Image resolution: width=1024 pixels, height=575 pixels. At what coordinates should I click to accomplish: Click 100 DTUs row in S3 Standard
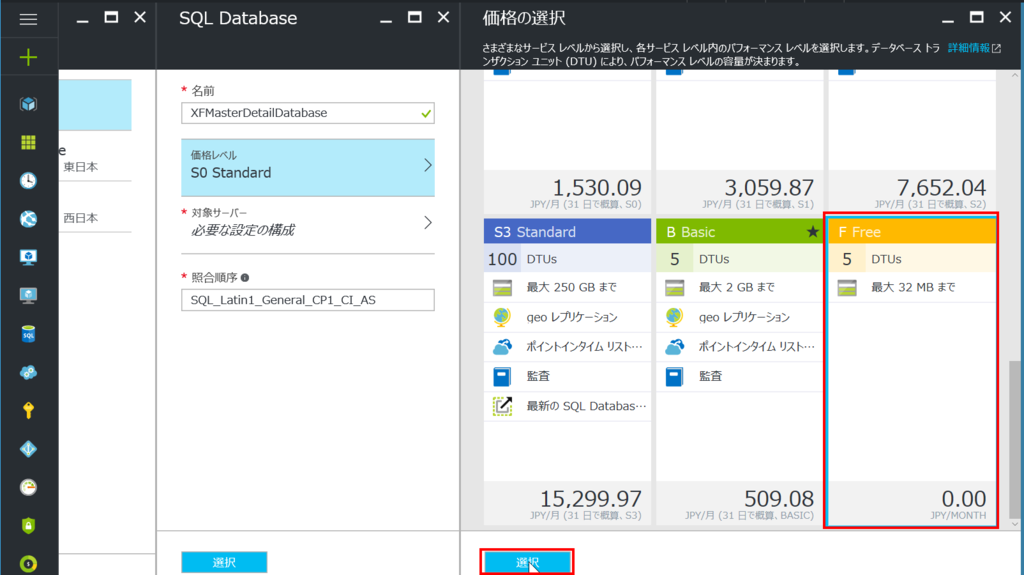click(567, 259)
